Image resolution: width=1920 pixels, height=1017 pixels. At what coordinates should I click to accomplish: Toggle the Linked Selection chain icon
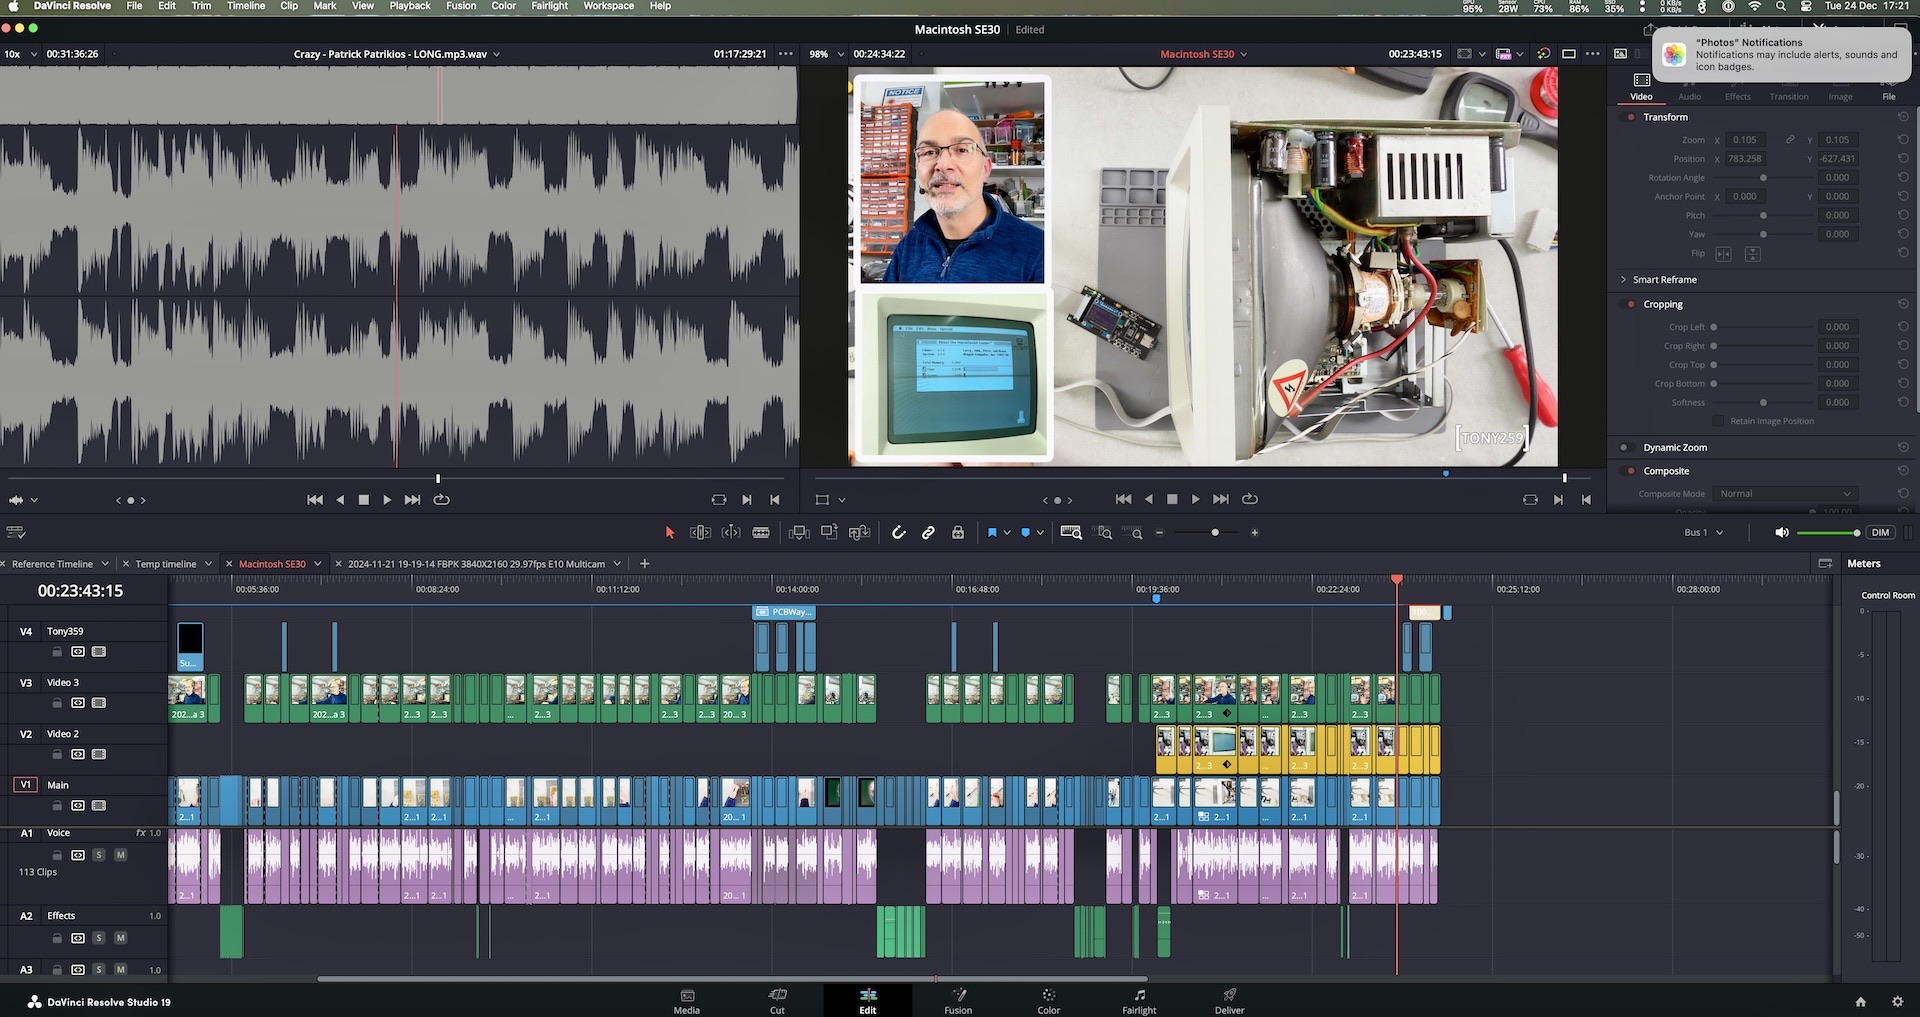[928, 533]
